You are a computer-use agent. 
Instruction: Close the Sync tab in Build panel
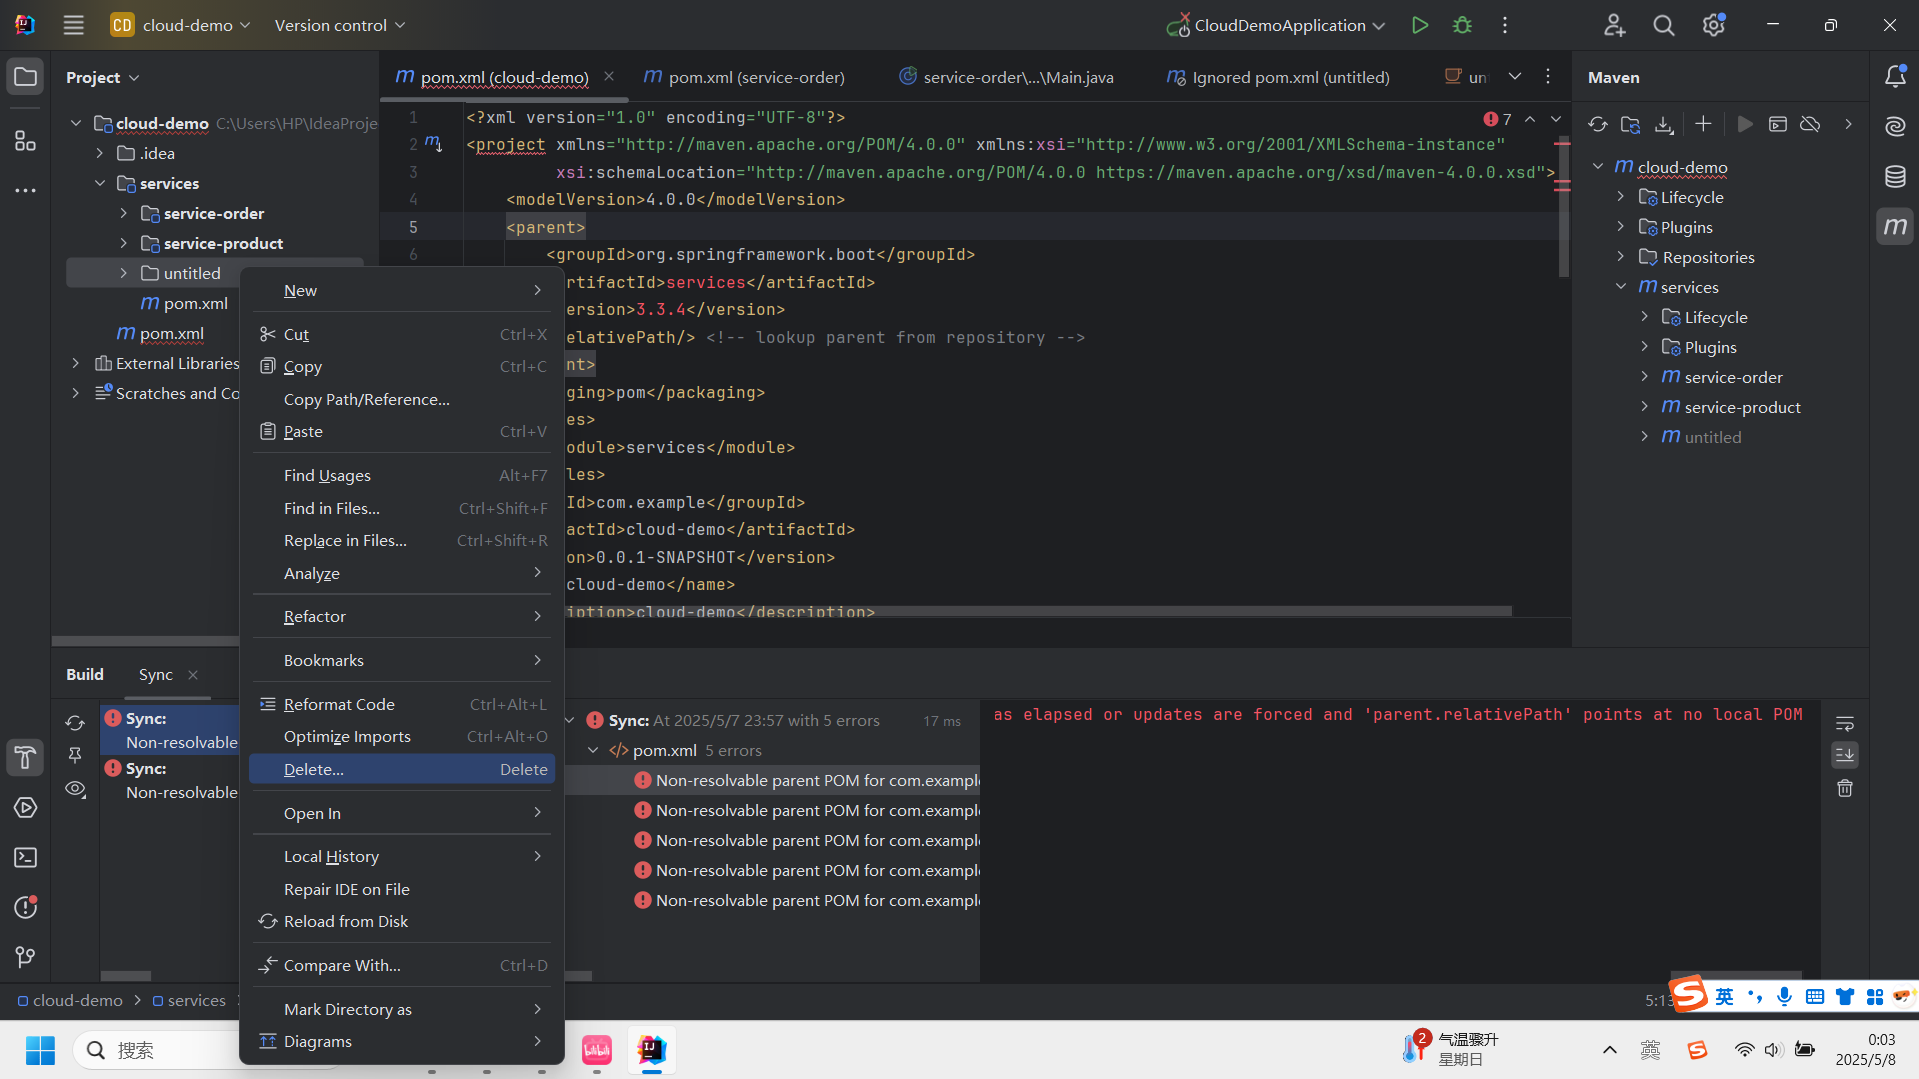[193, 675]
